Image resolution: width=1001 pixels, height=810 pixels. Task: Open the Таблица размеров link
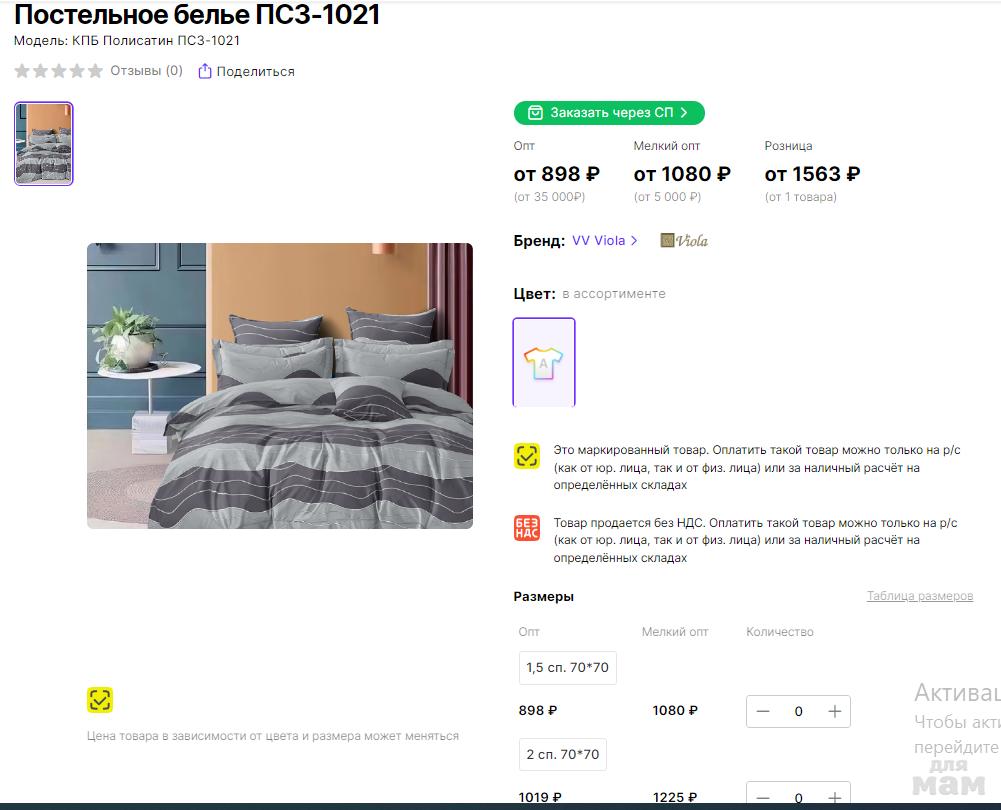919,596
